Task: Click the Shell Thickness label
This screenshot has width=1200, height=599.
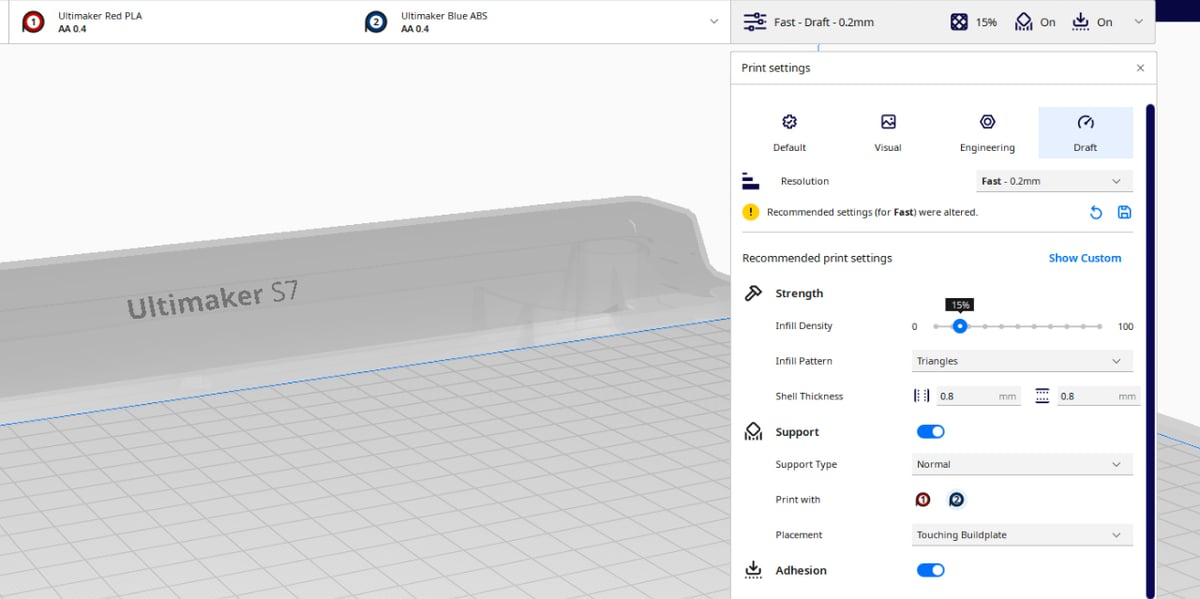Action: click(x=809, y=396)
